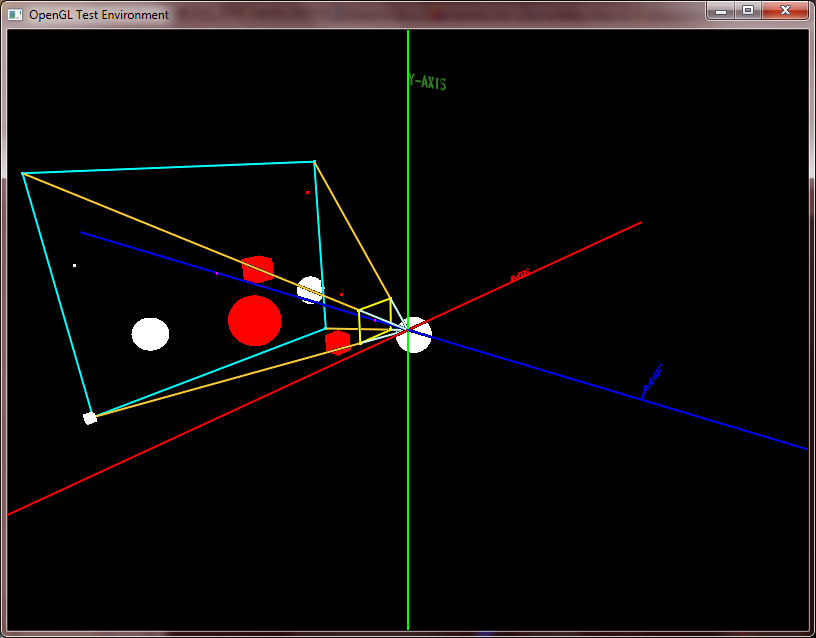The width and height of the screenshot is (816, 638).
Task: Select the large red sphere inside the frustum
Action: pos(256,320)
